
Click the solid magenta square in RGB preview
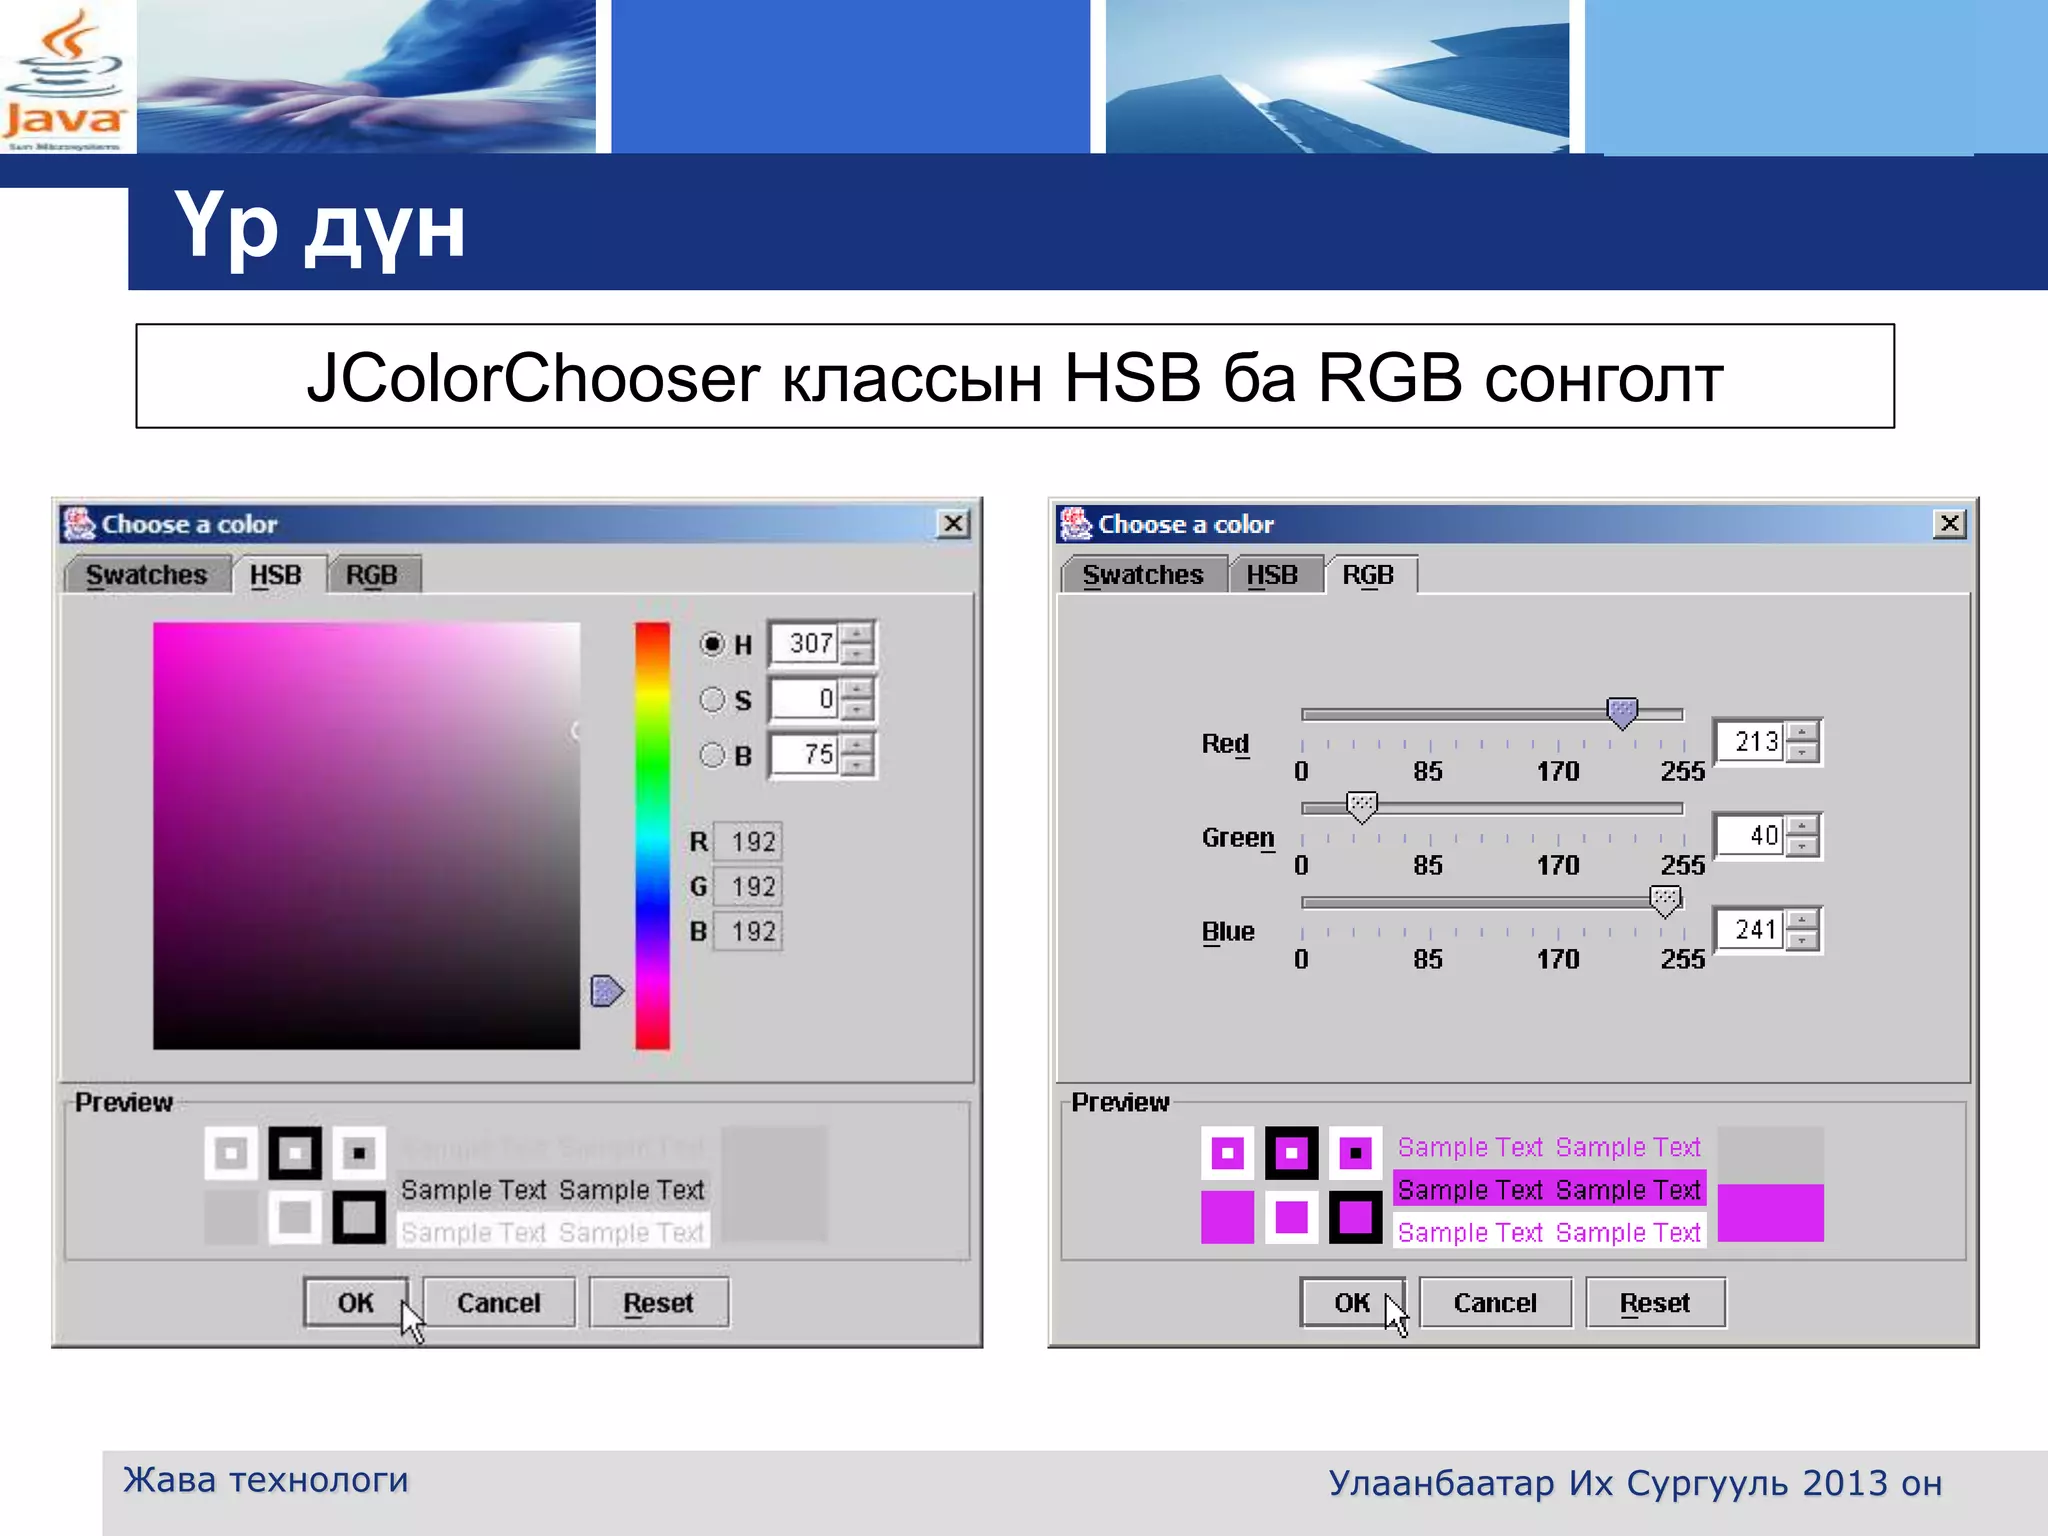coord(1227,1217)
